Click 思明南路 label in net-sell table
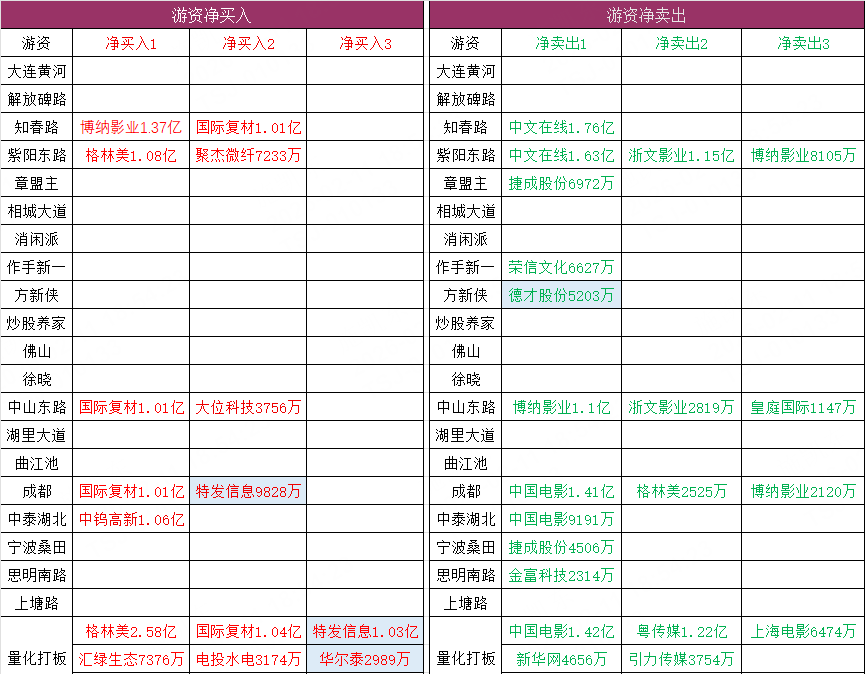Screen dimensions: 866x674 point(466,575)
